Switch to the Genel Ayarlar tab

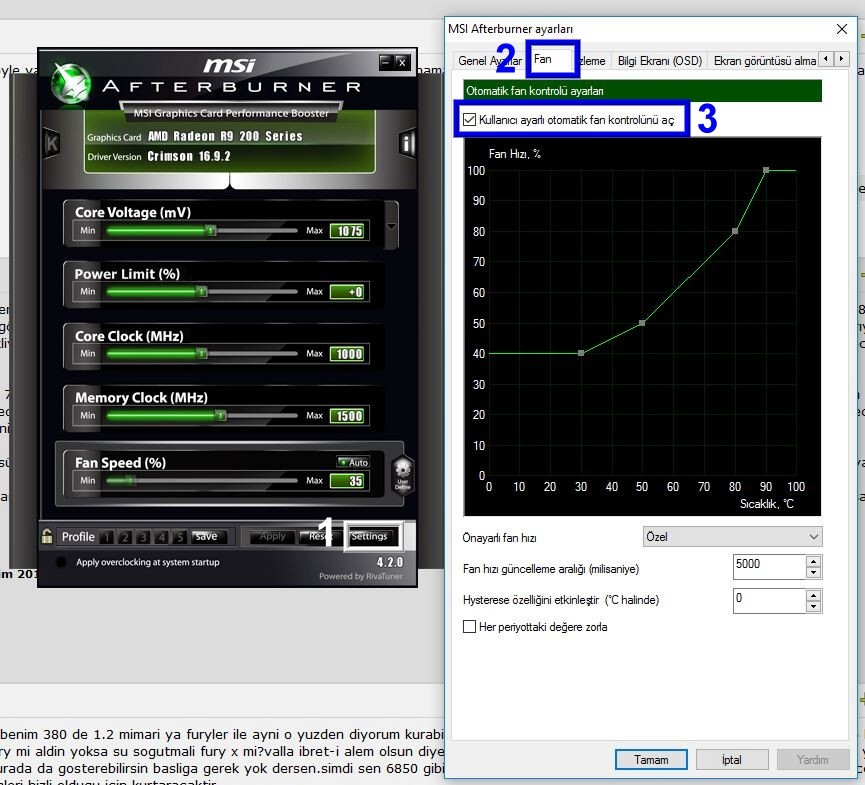click(x=489, y=61)
